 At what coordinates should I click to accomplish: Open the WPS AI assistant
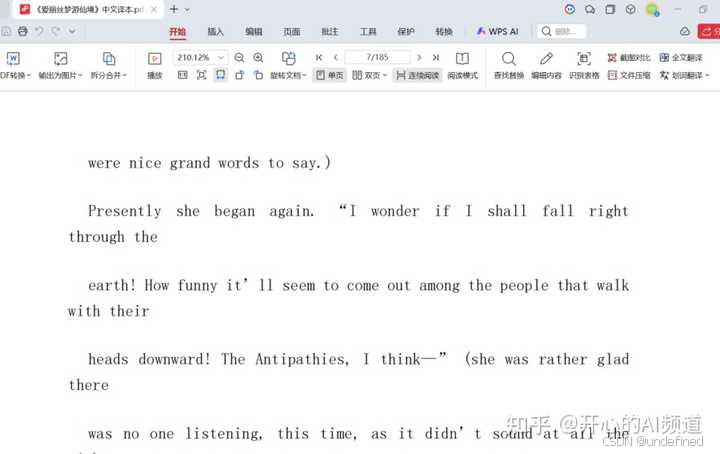click(497, 31)
